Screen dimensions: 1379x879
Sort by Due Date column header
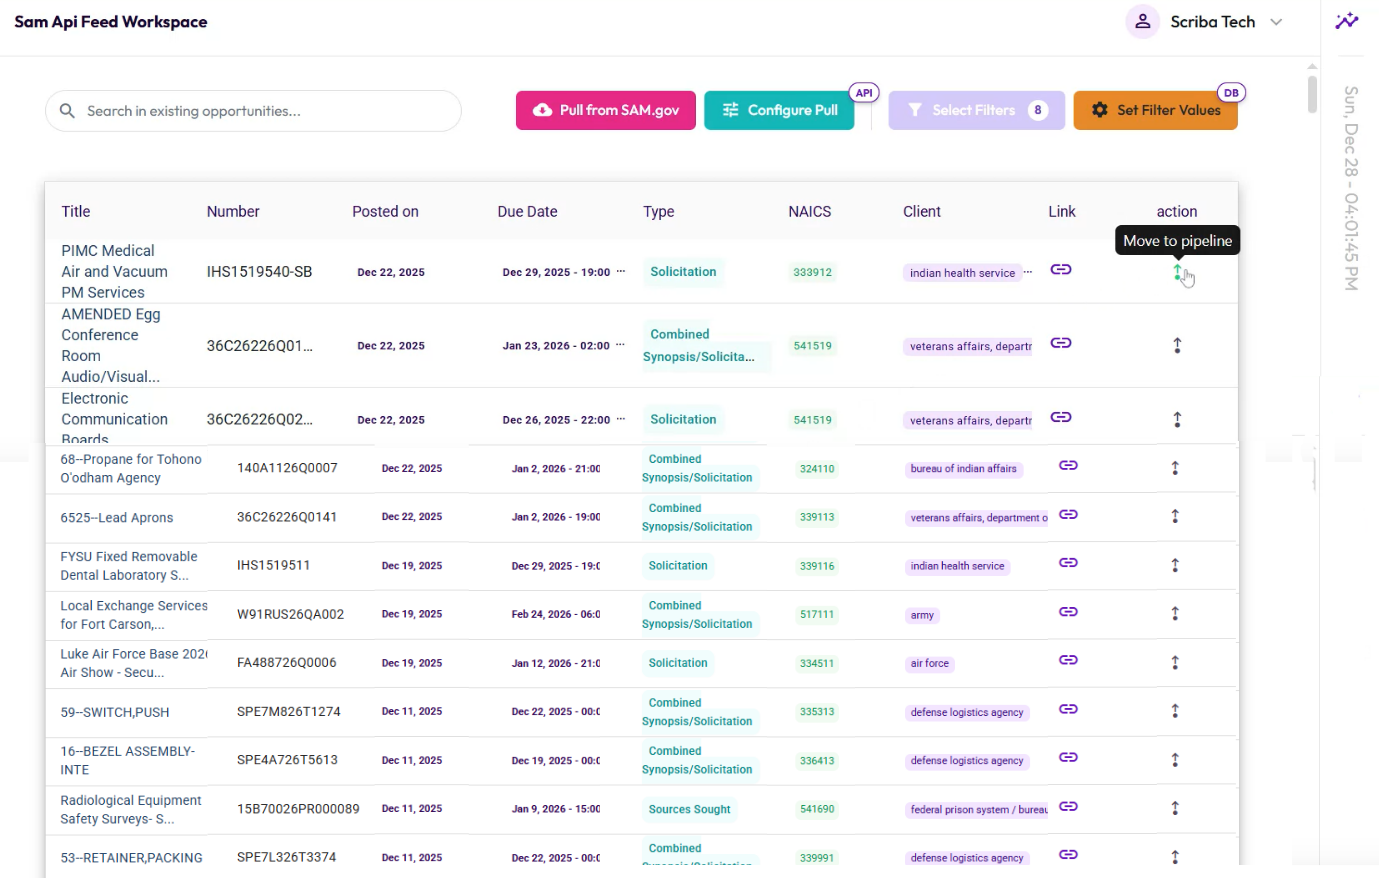pyautogui.click(x=527, y=211)
